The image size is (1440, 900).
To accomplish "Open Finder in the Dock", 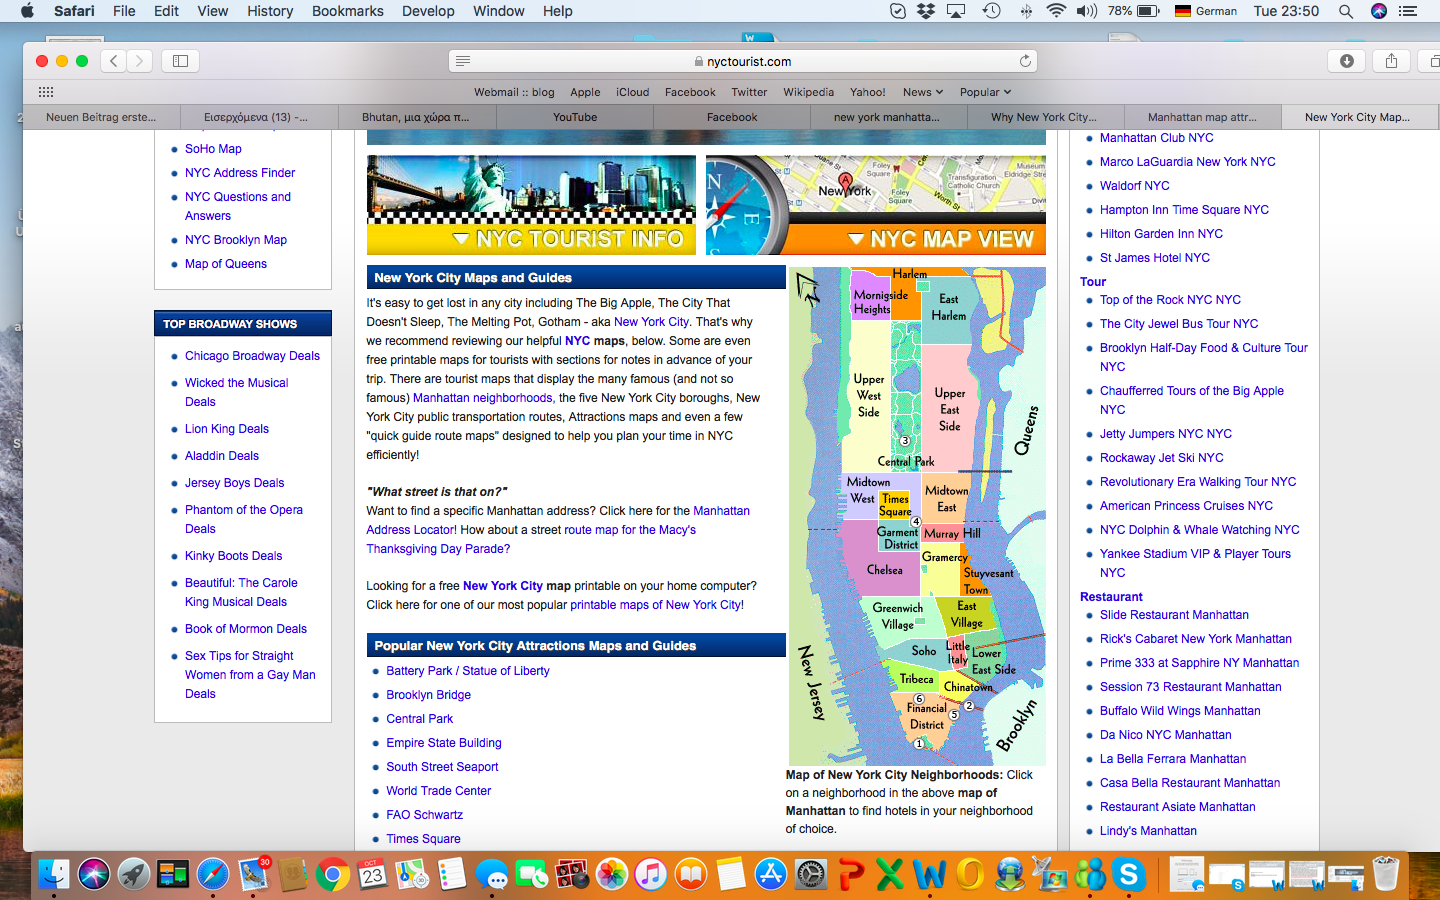I will coord(54,874).
